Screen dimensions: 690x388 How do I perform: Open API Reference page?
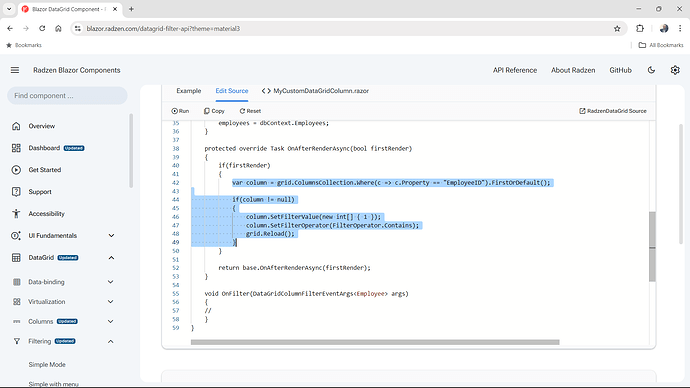click(515, 70)
